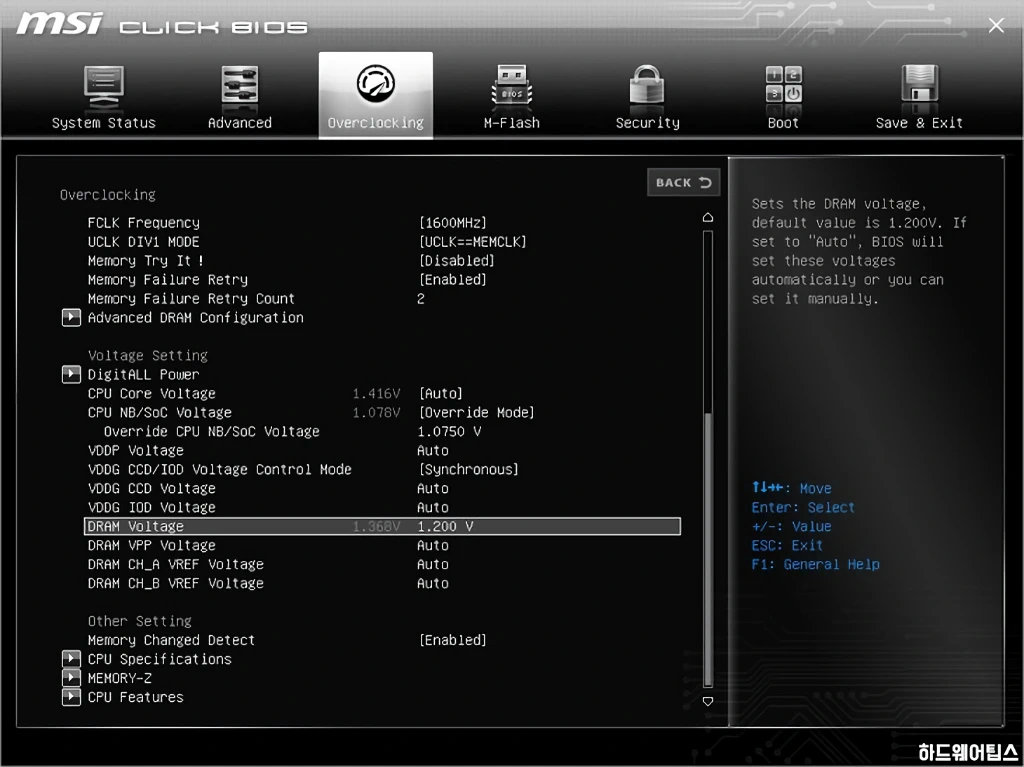Image resolution: width=1024 pixels, height=767 pixels.
Task: Click the DigitALL Power label
Action: click(x=144, y=374)
